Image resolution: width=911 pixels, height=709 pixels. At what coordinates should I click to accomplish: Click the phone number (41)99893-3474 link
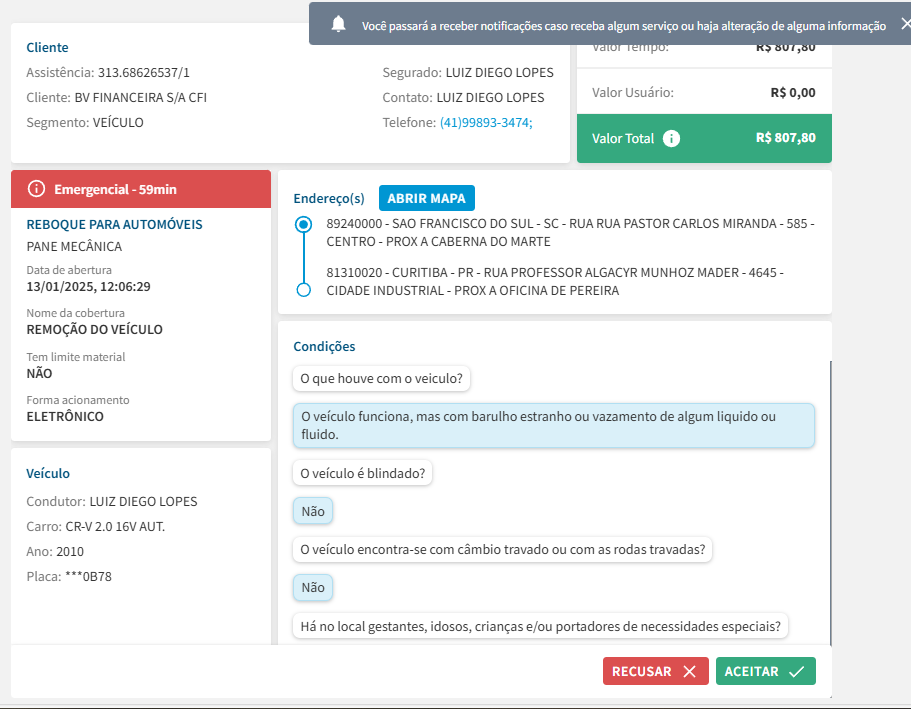click(486, 123)
